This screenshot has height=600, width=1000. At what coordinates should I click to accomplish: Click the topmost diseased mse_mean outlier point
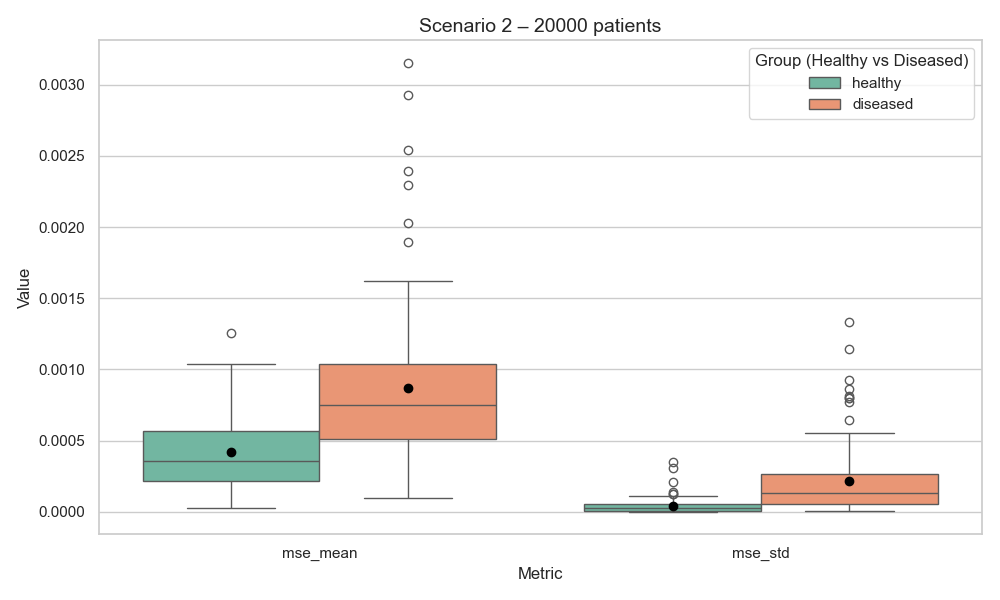(x=408, y=63)
